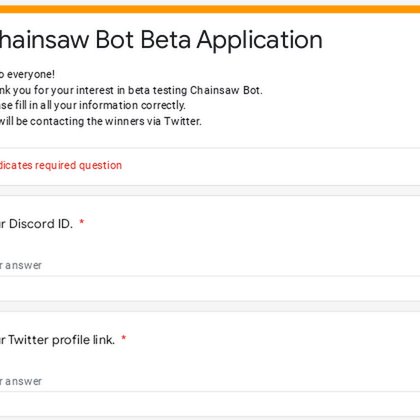Click the 'Discord ID.' question label
Viewport: 420px width, 420px height.
[36, 224]
